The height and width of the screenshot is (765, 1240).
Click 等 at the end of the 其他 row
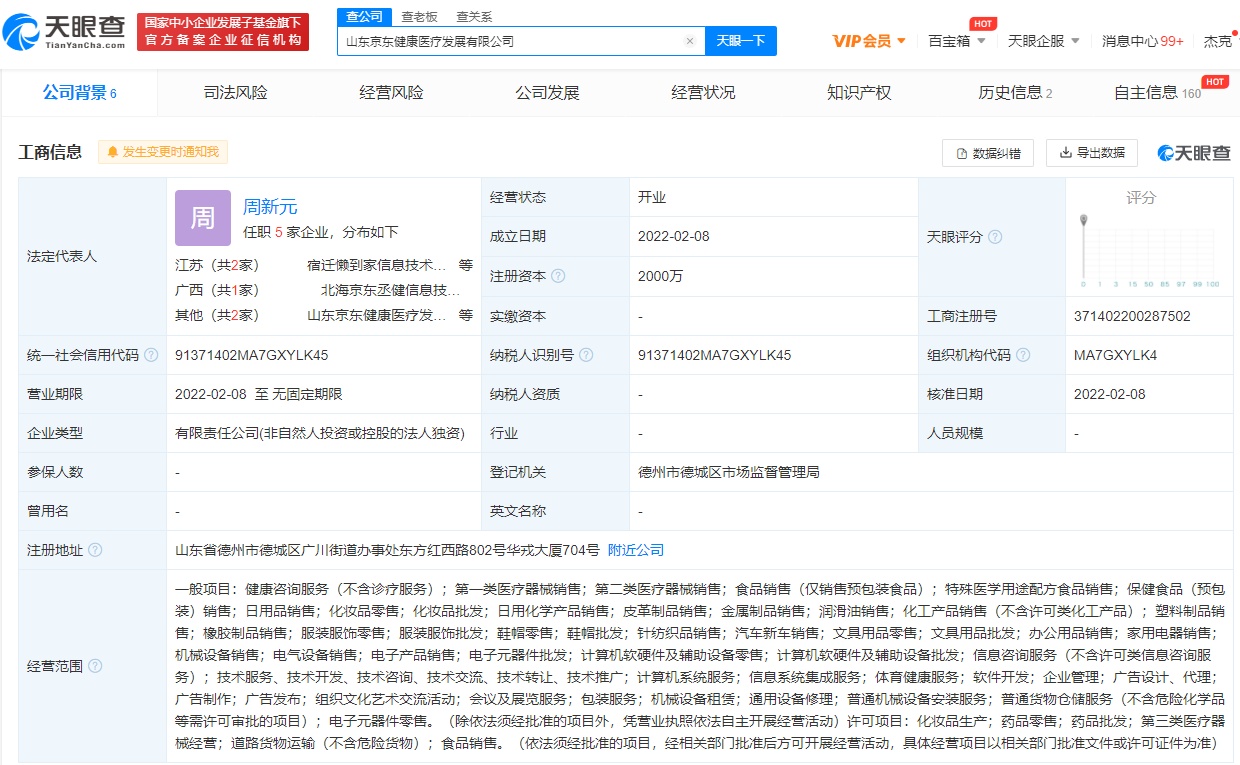pyautogui.click(x=466, y=315)
